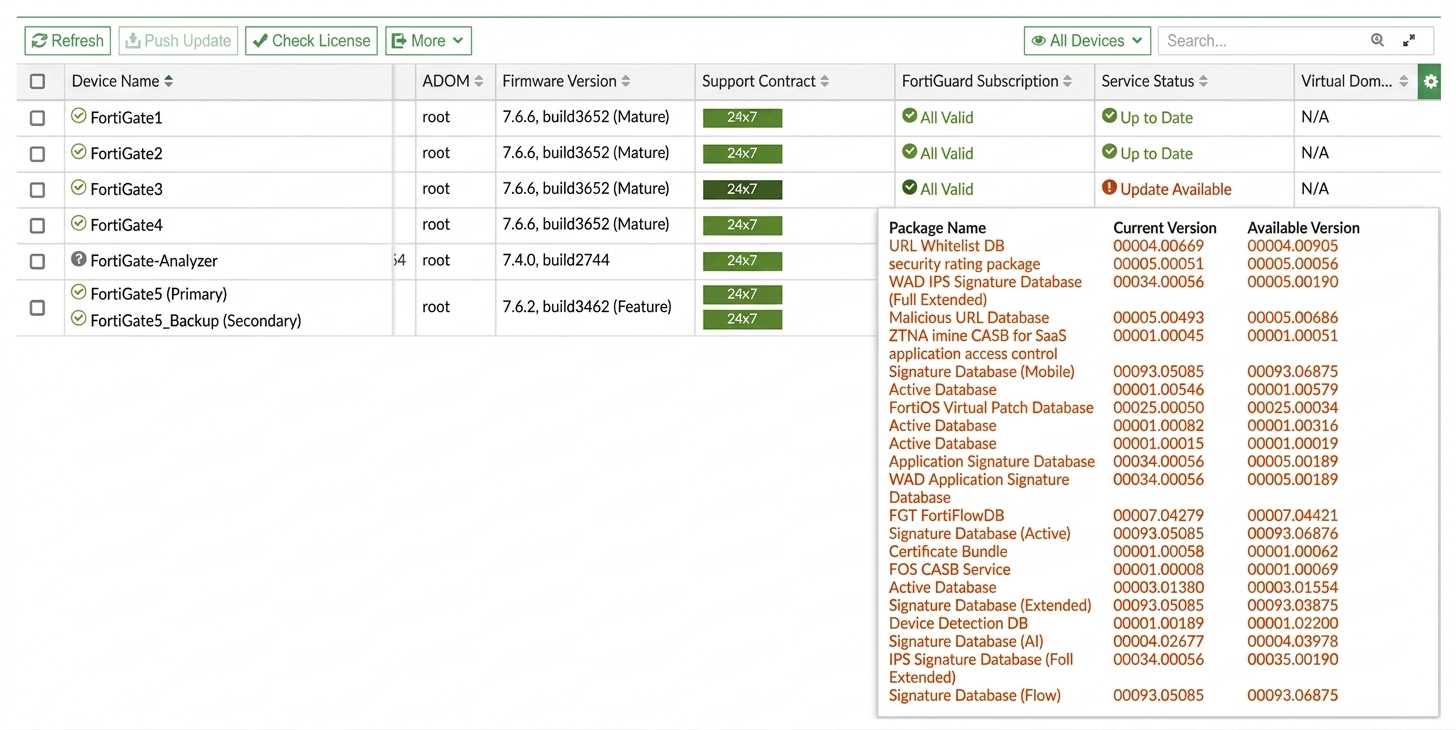Check the FortiGate1 row checkbox
1456x730 pixels.
pos(37,118)
